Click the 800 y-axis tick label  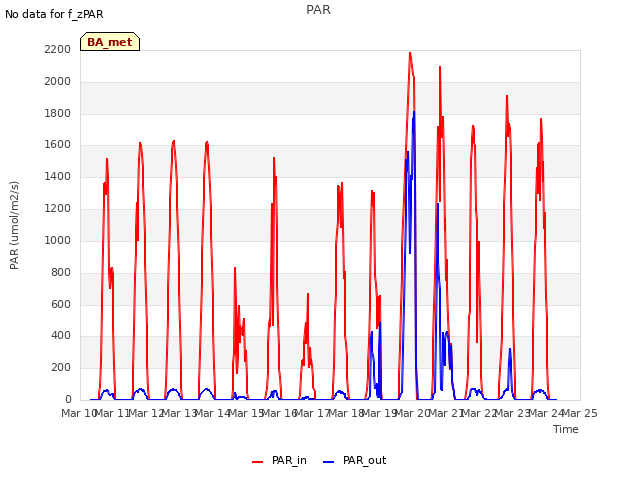pyautogui.click(x=61, y=272)
